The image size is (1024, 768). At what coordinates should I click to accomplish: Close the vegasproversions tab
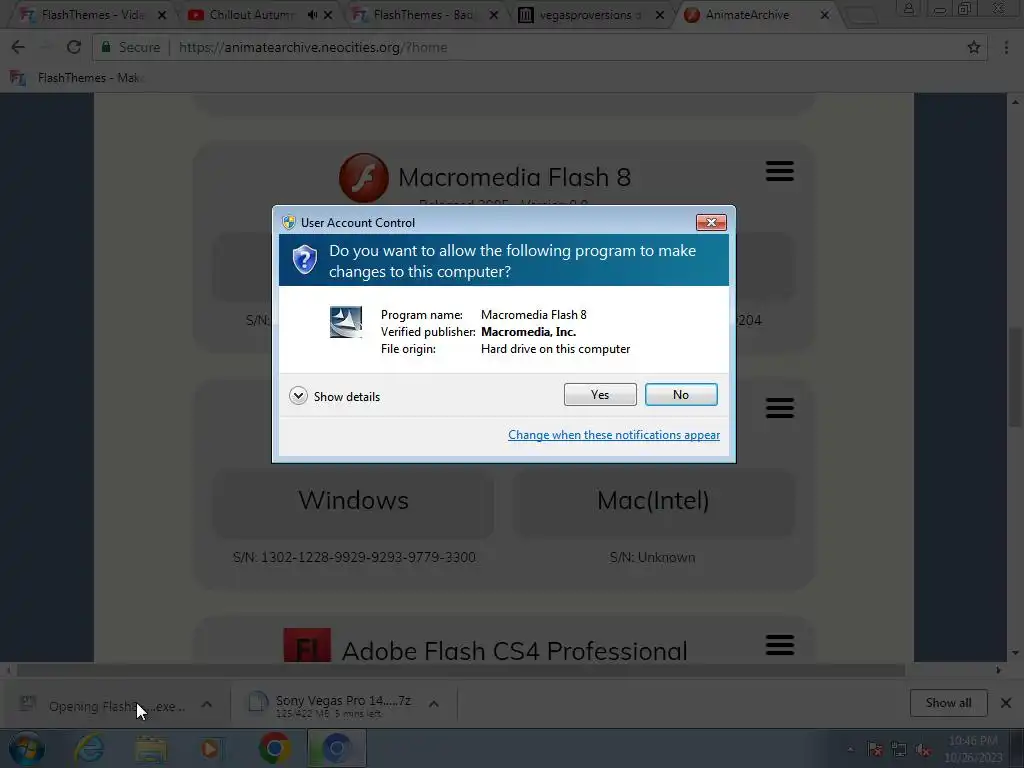[660, 14]
